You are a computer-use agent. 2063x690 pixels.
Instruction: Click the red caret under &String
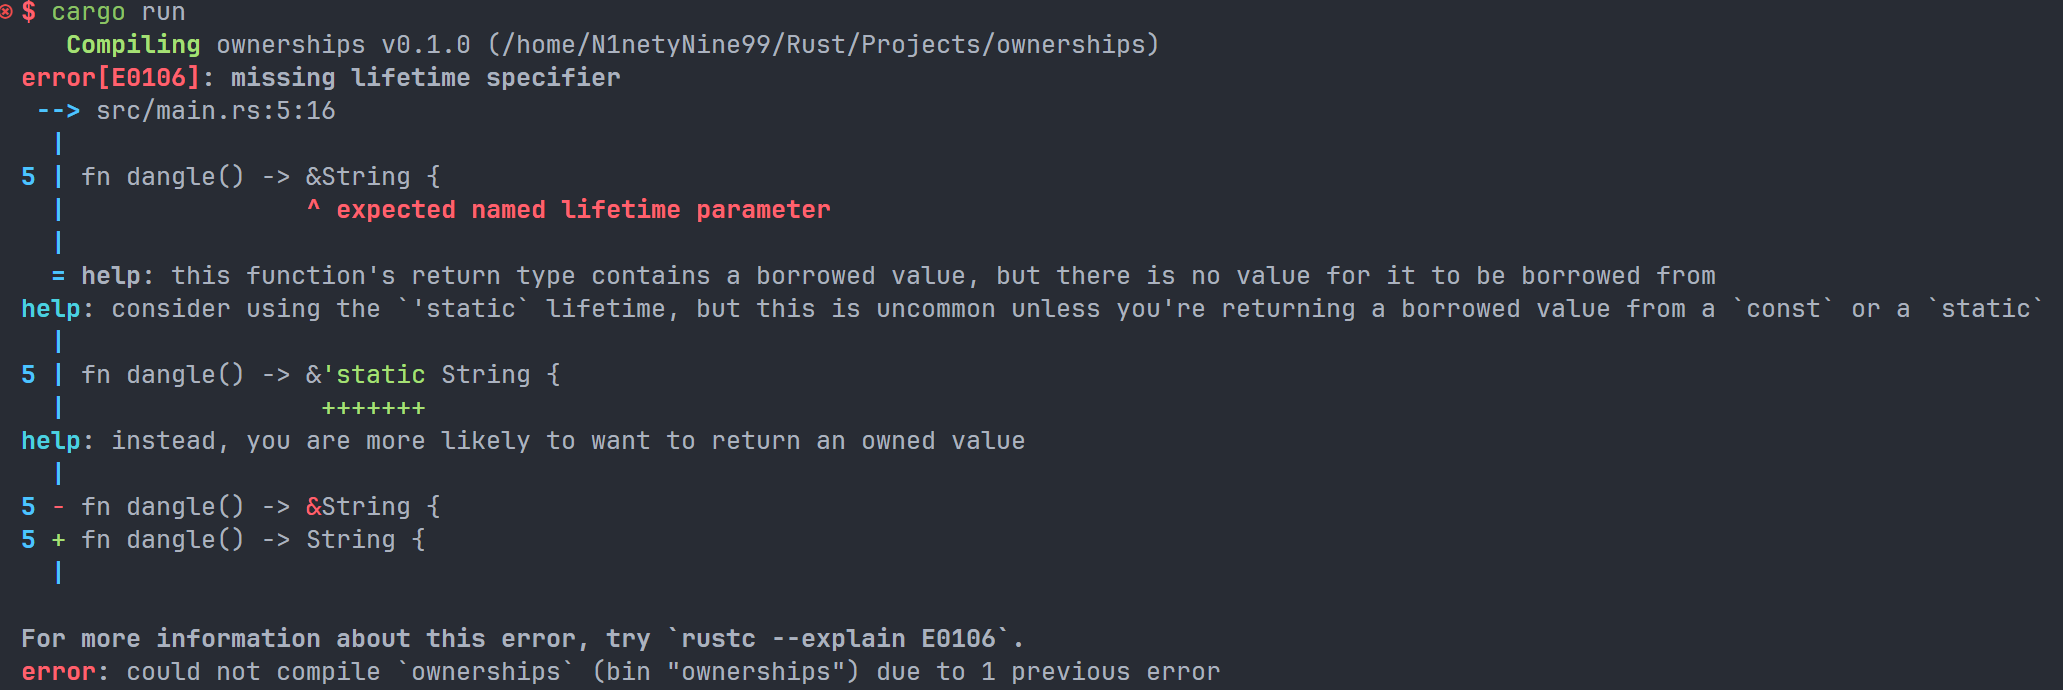click(x=314, y=208)
